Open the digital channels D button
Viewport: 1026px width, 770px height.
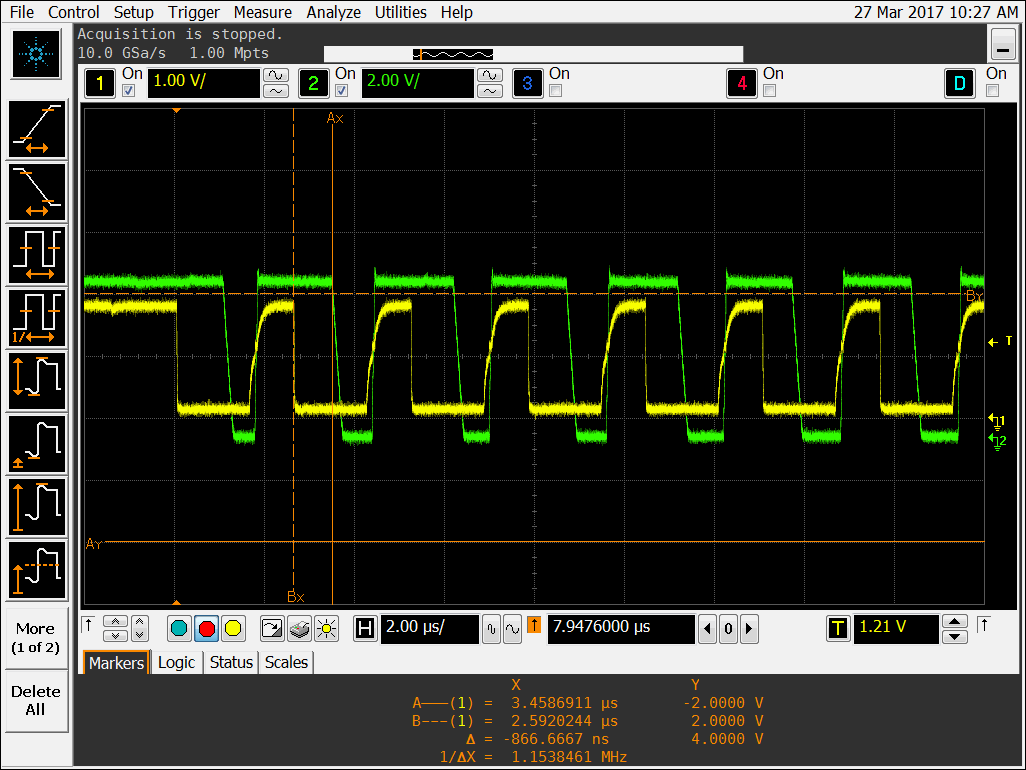click(x=960, y=83)
